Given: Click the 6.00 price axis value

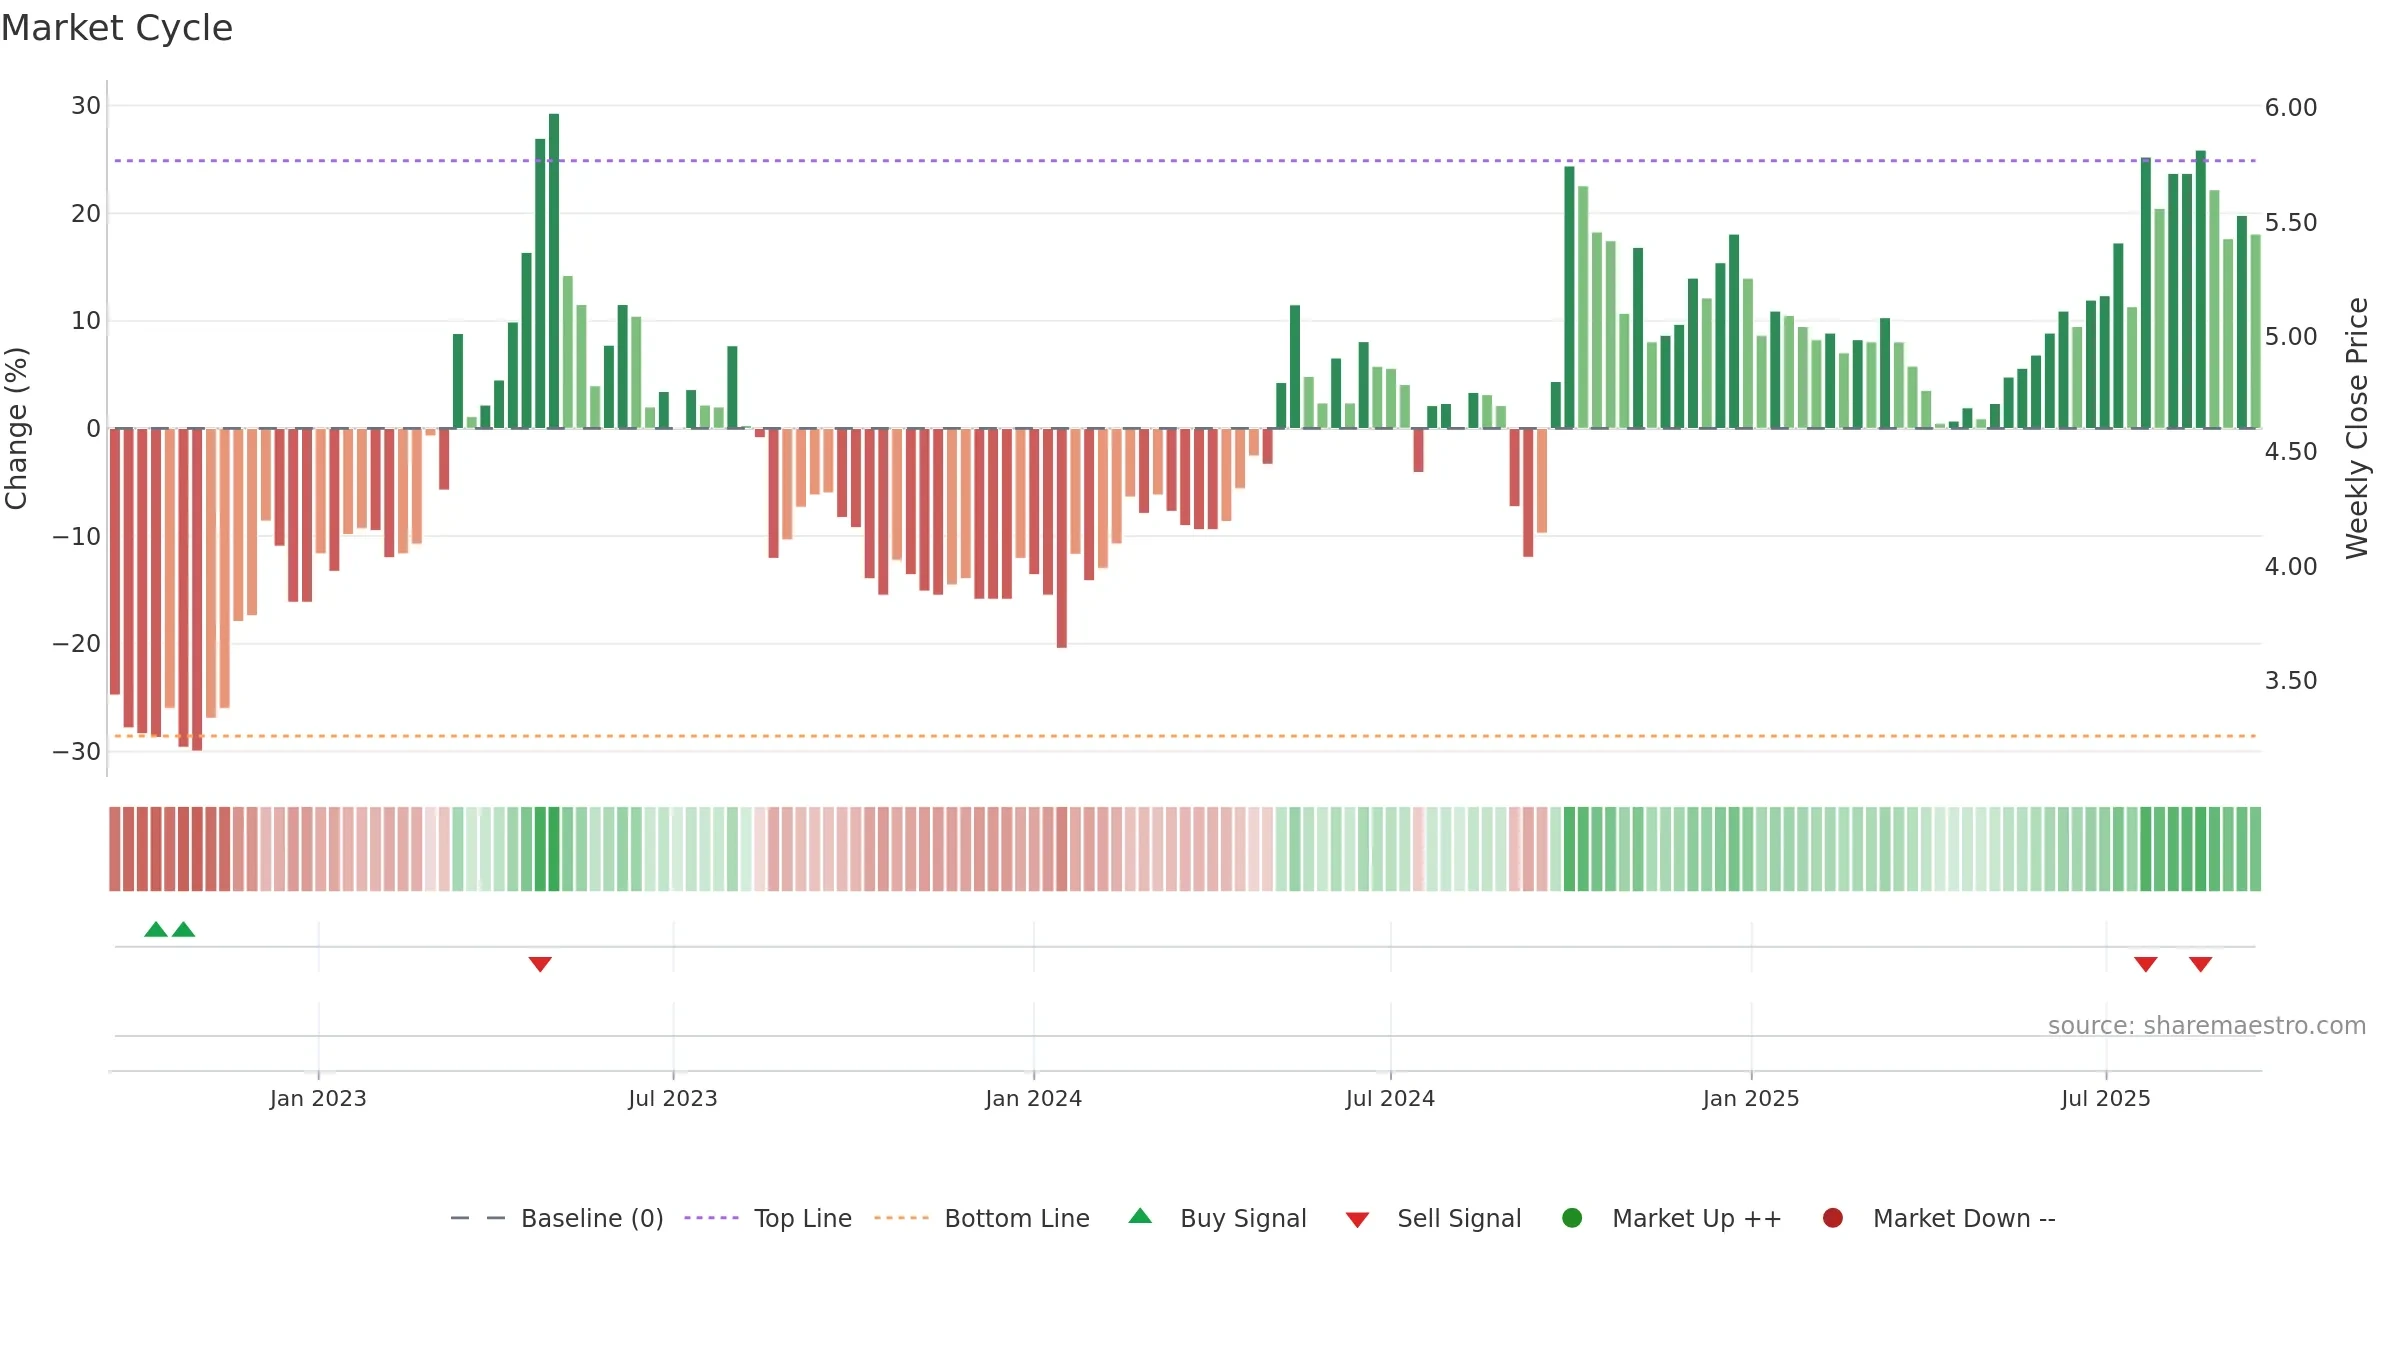Looking at the screenshot, I should point(2291,107).
